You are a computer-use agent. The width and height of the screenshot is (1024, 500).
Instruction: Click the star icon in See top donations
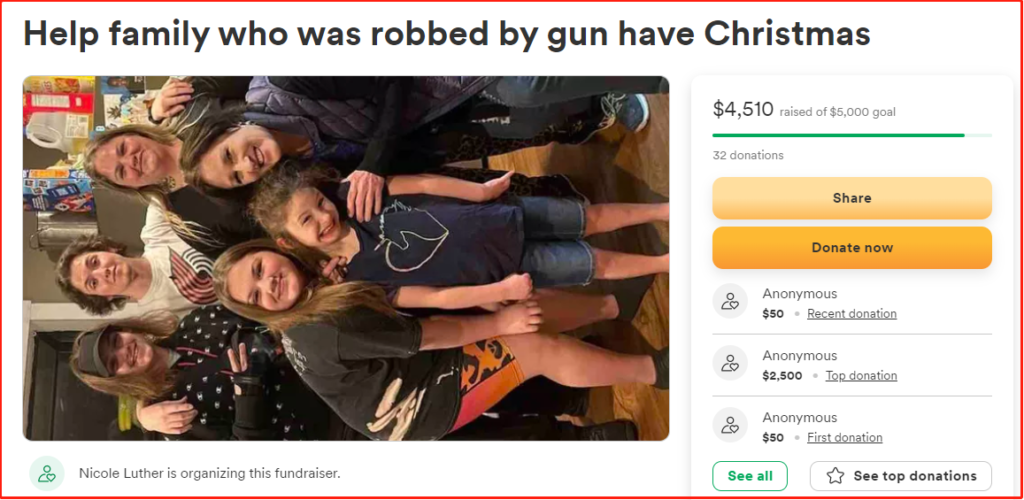click(835, 476)
